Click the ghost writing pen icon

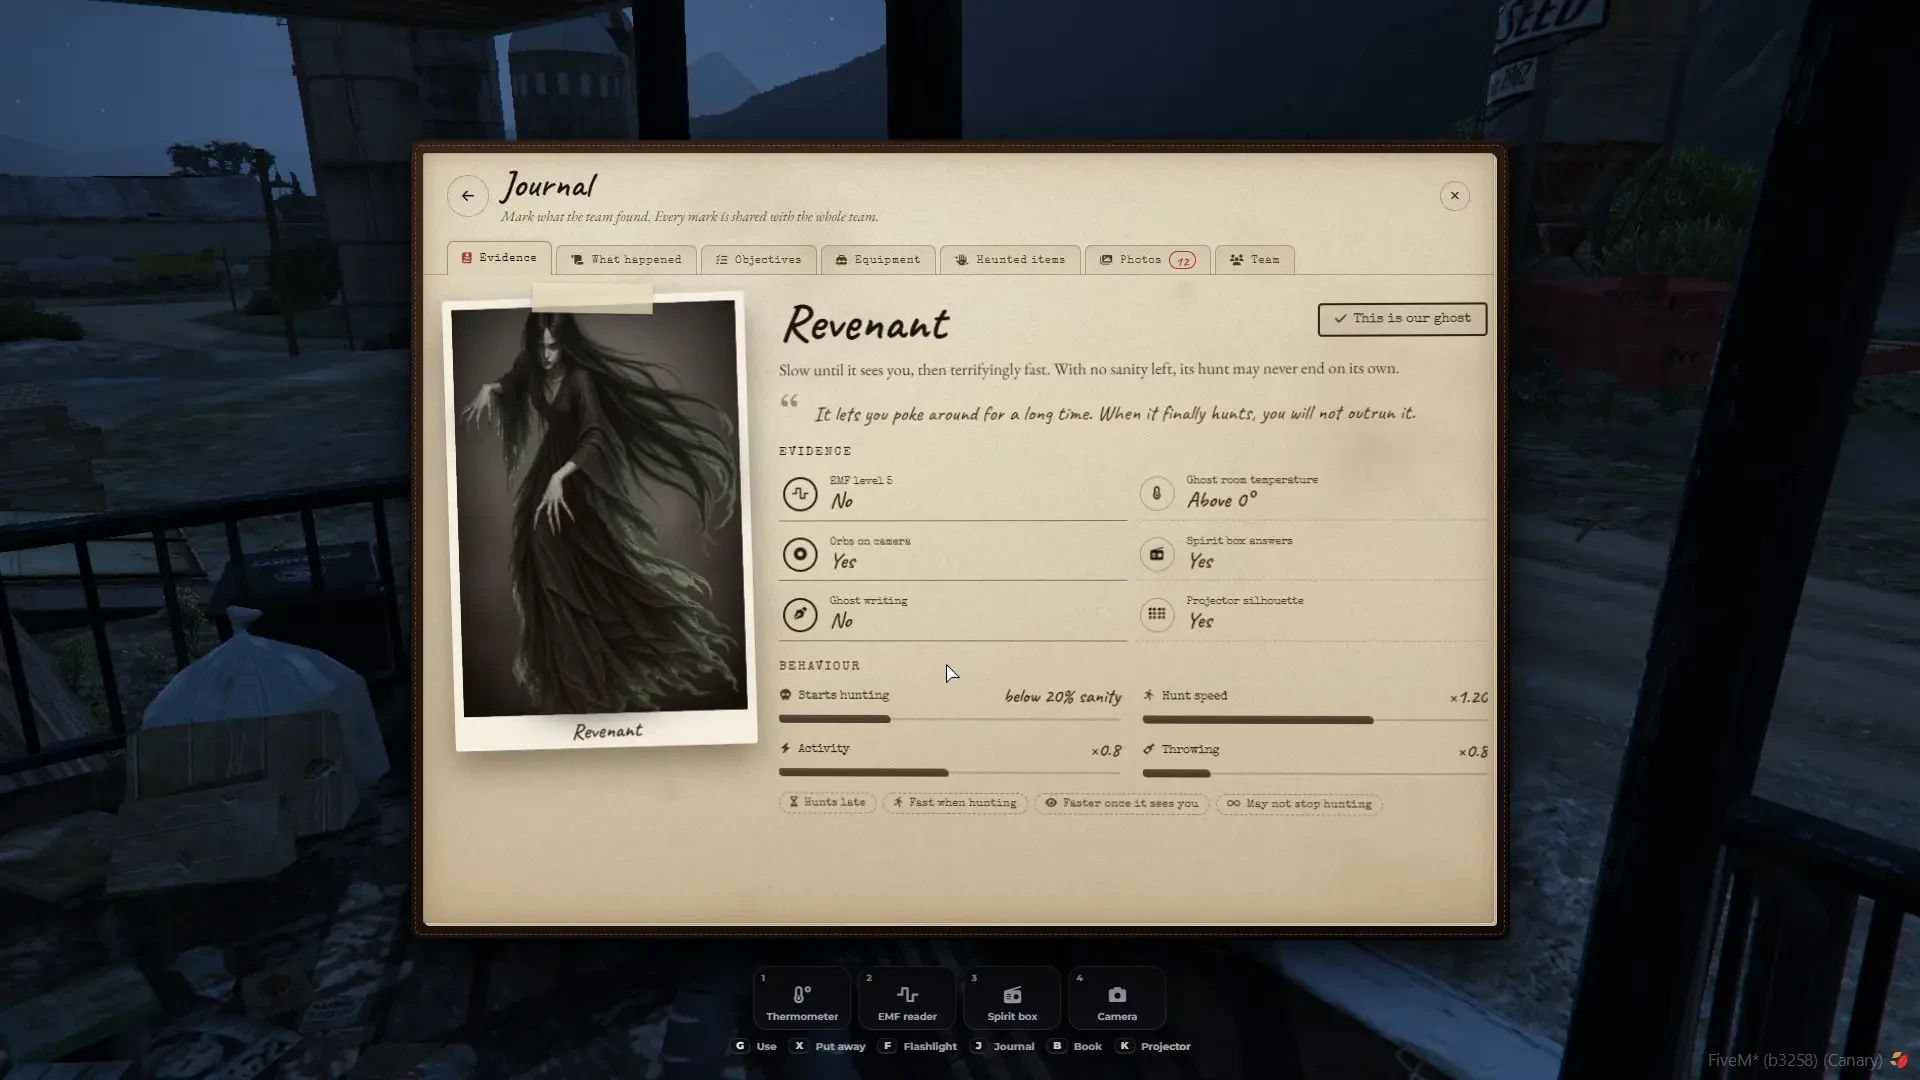(x=800, y=614)
